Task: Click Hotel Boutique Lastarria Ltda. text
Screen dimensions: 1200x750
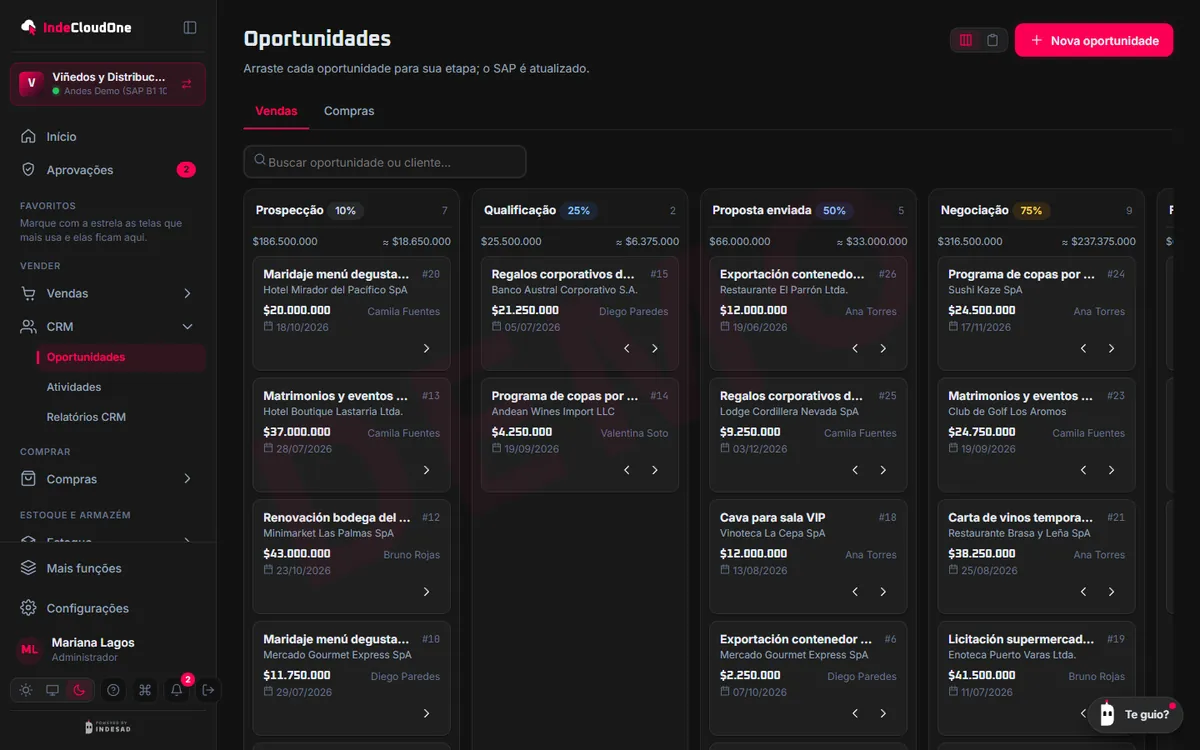Action: pyautogui.click(x=333, y=412)
